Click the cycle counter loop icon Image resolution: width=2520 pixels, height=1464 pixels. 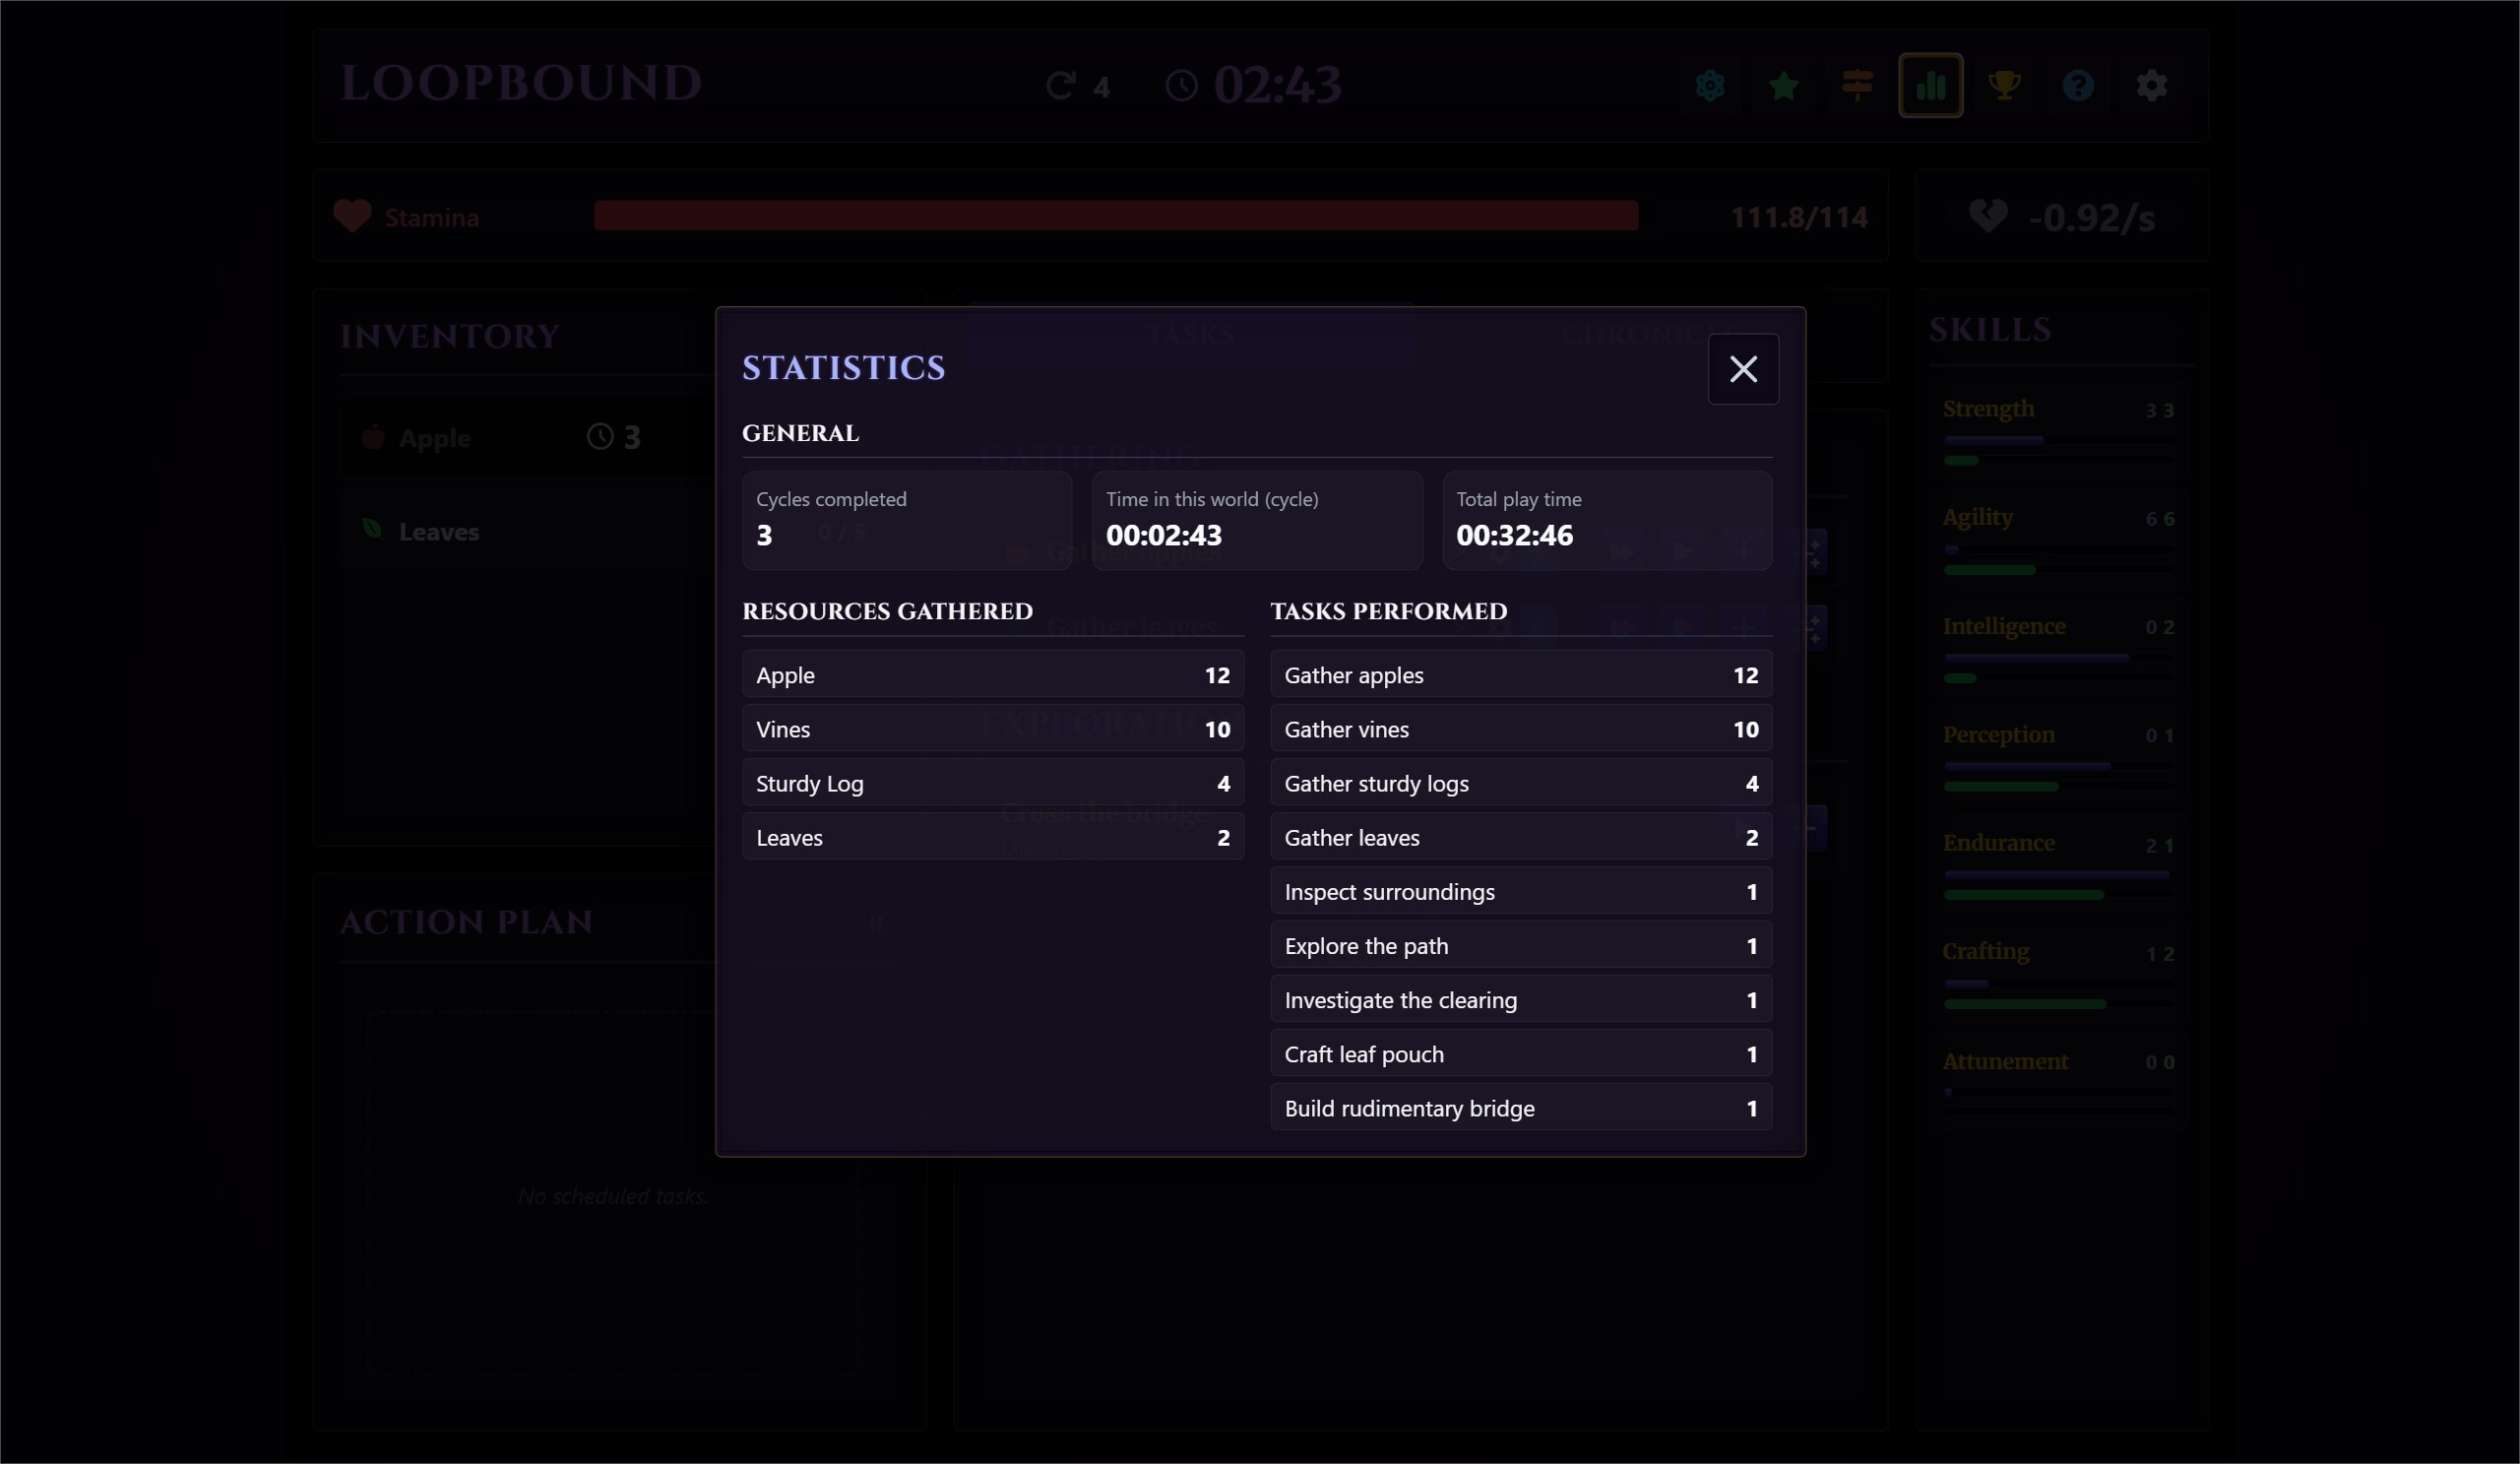coord(1061,86)
